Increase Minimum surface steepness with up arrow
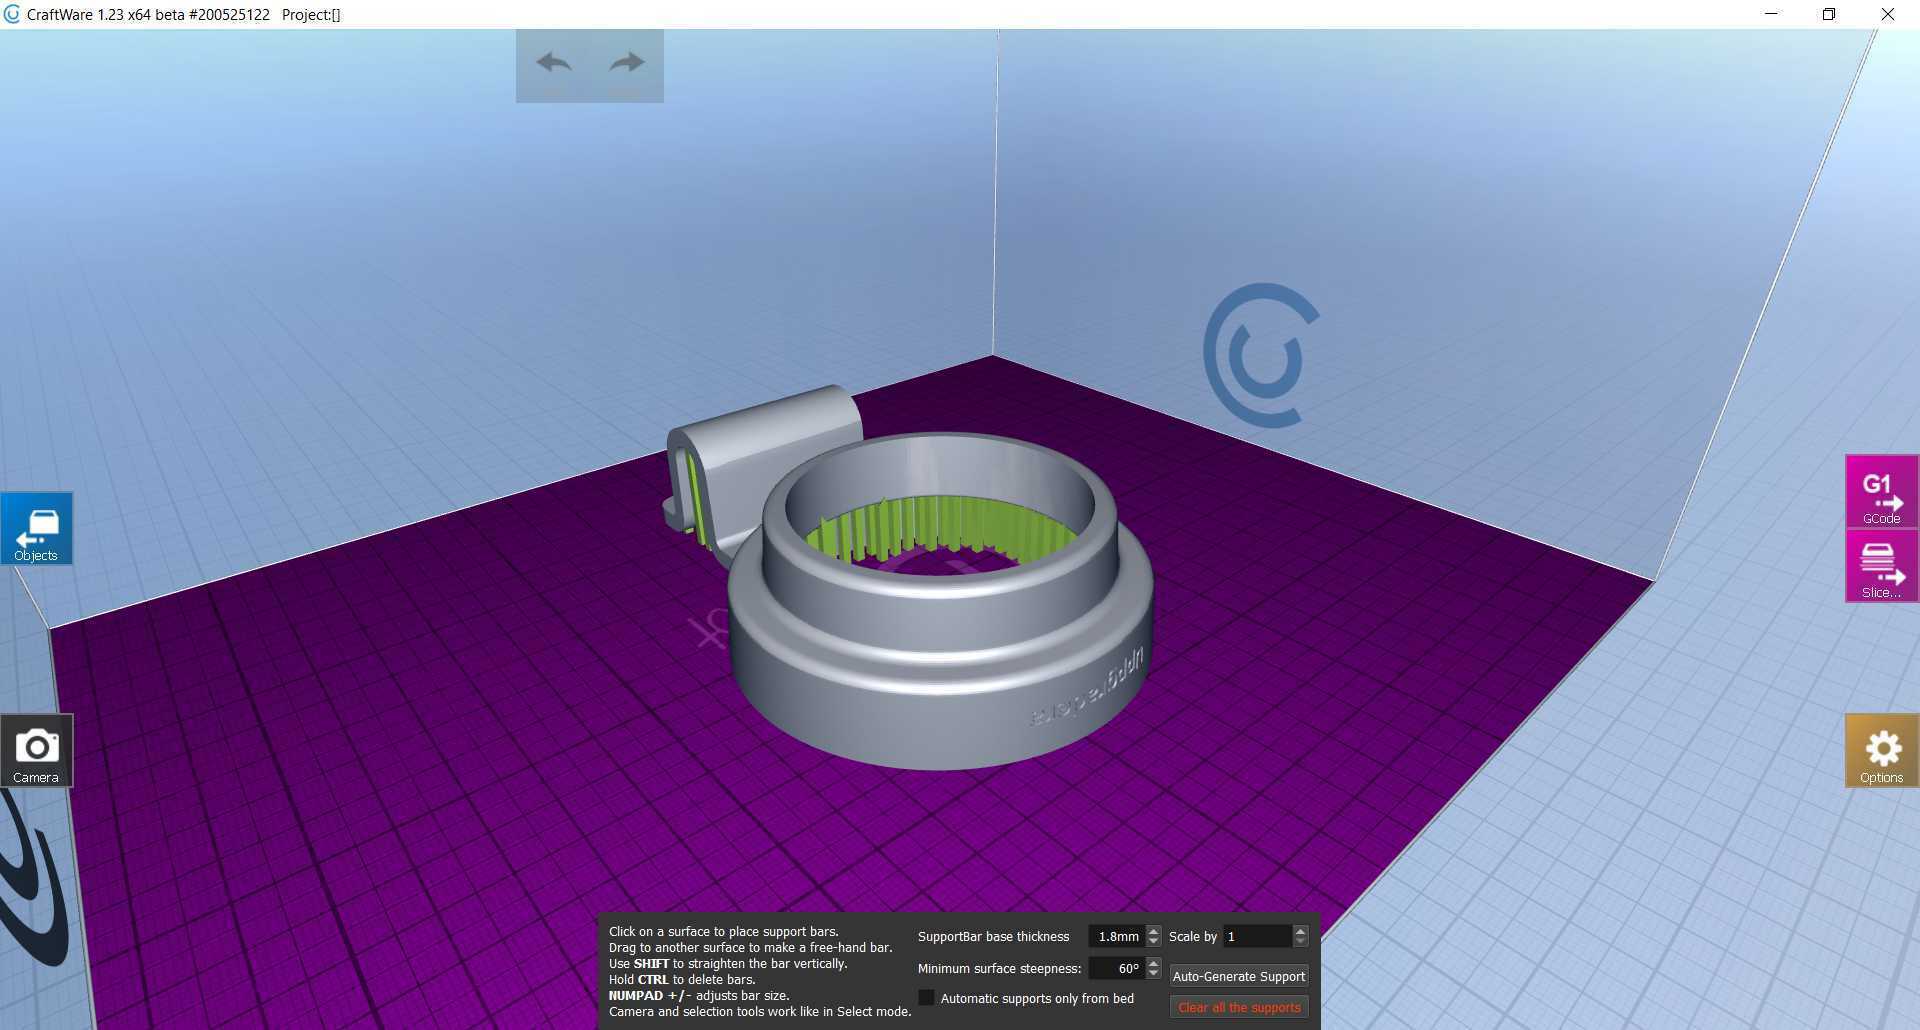 [x=1154, y=963]
